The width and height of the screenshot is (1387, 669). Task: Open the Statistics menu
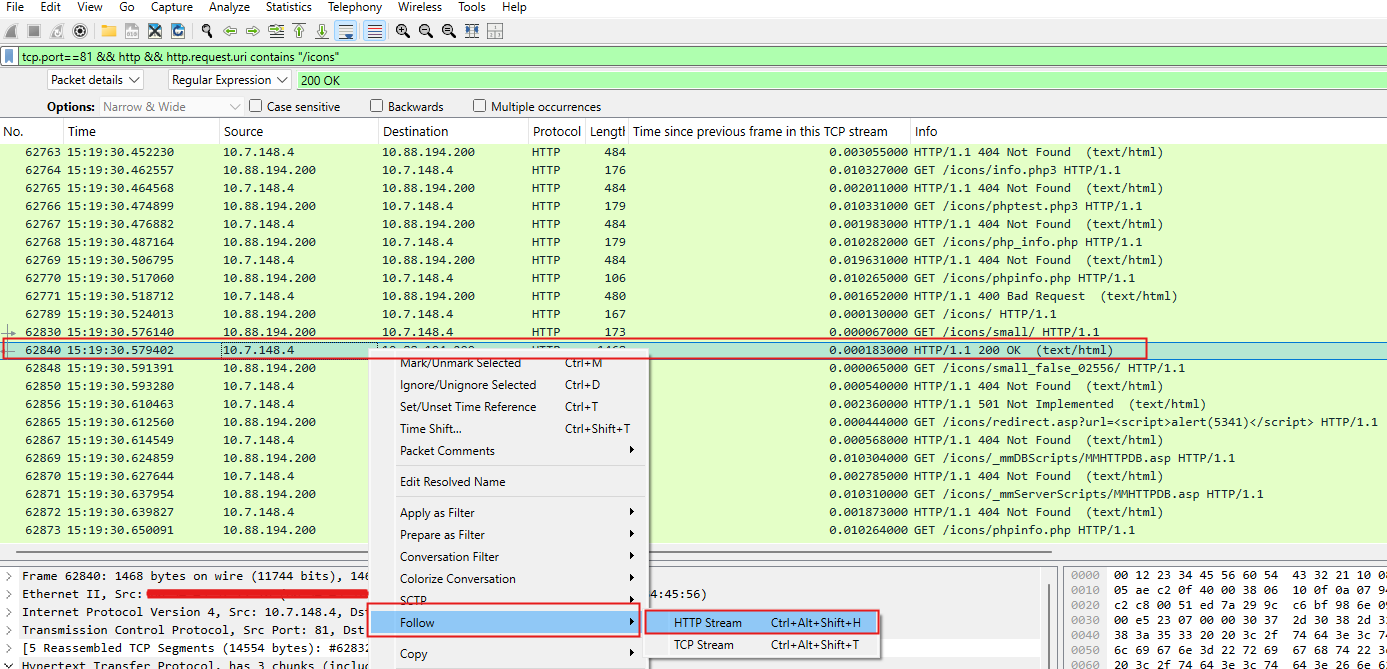[288, 7]
